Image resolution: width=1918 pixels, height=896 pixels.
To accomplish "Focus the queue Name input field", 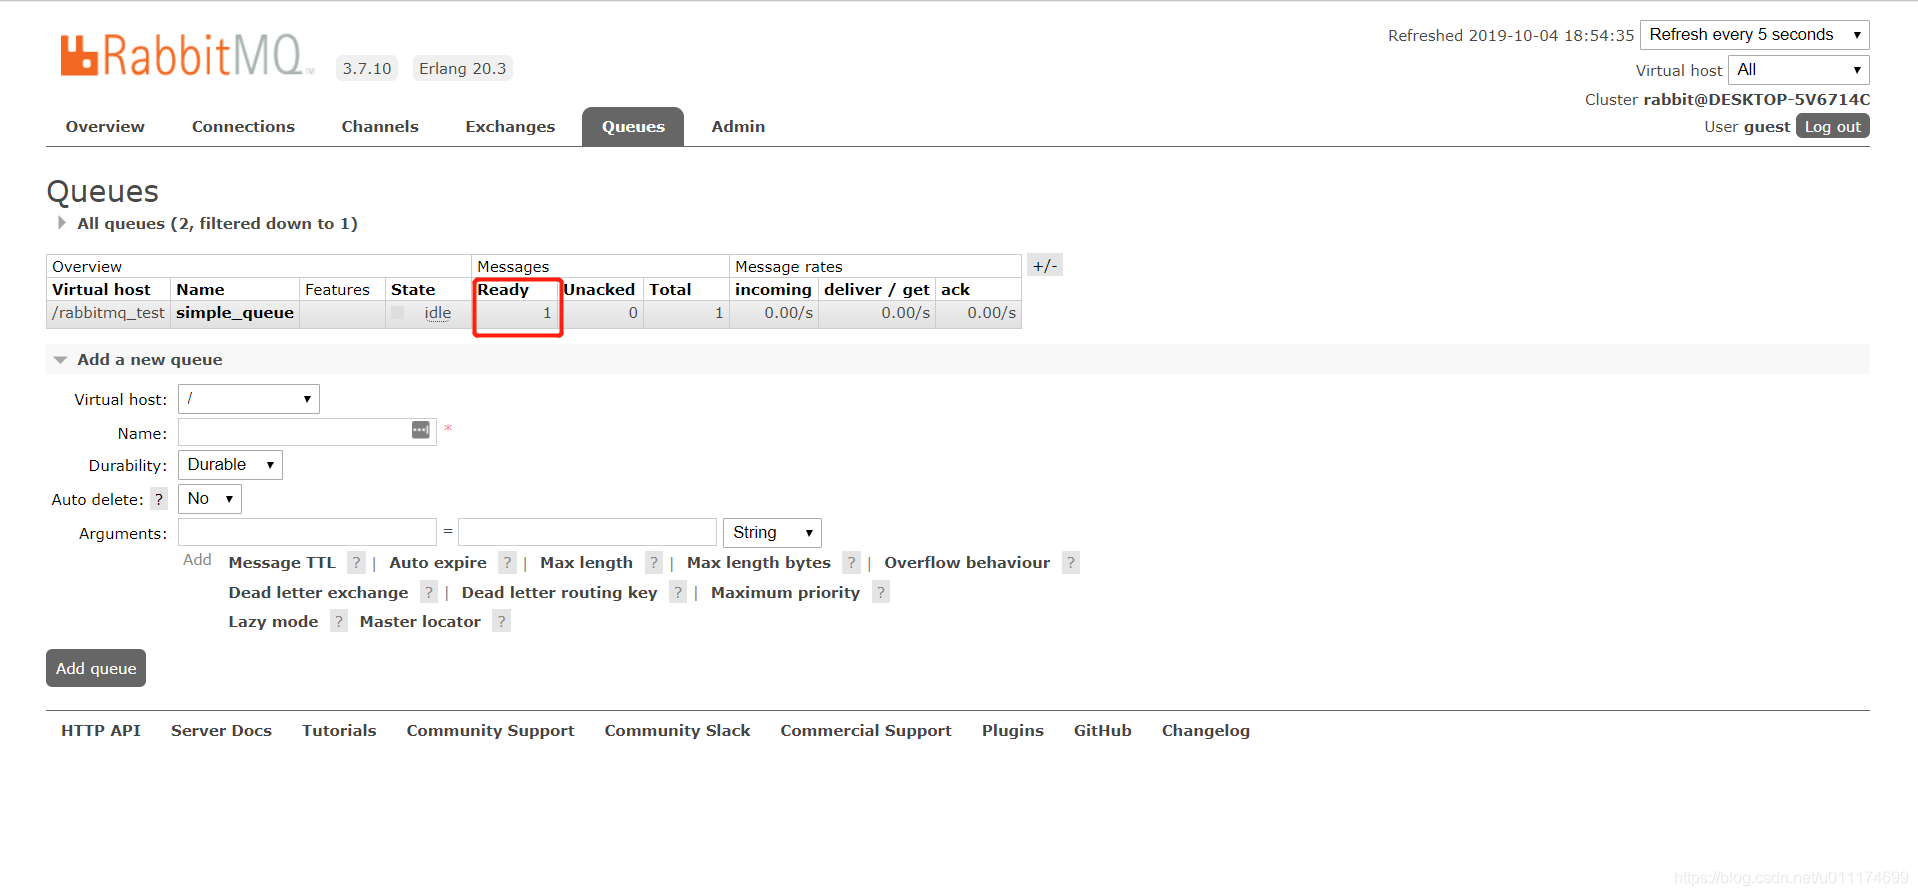I will (x=307, y=432).
